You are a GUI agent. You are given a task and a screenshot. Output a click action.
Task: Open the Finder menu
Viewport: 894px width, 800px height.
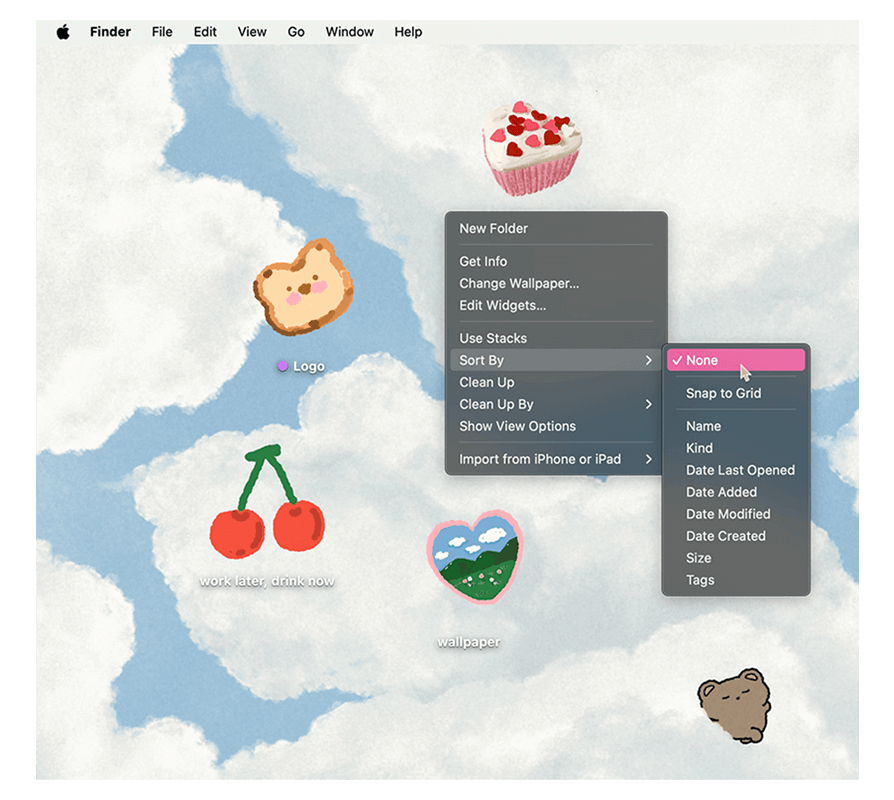click(x=110, y=32)
